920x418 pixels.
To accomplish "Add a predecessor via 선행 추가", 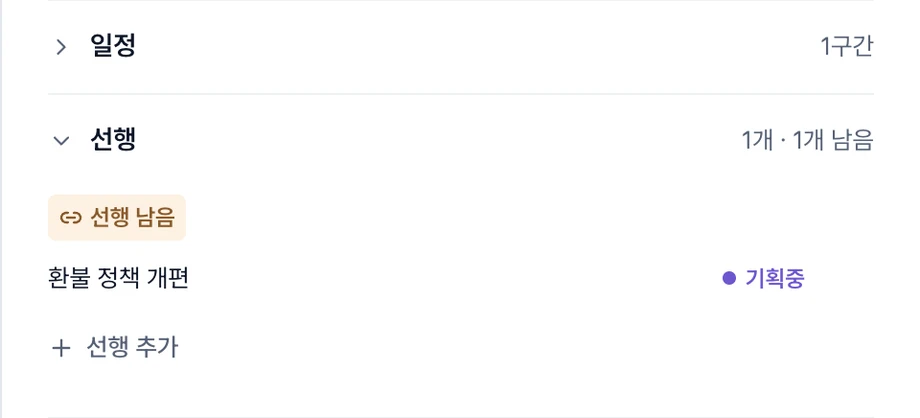I will click(115, 348).
